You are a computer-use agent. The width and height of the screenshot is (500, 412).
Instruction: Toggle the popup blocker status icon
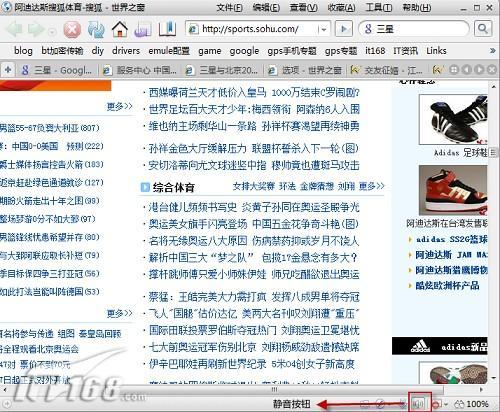[x=436, y=404]
